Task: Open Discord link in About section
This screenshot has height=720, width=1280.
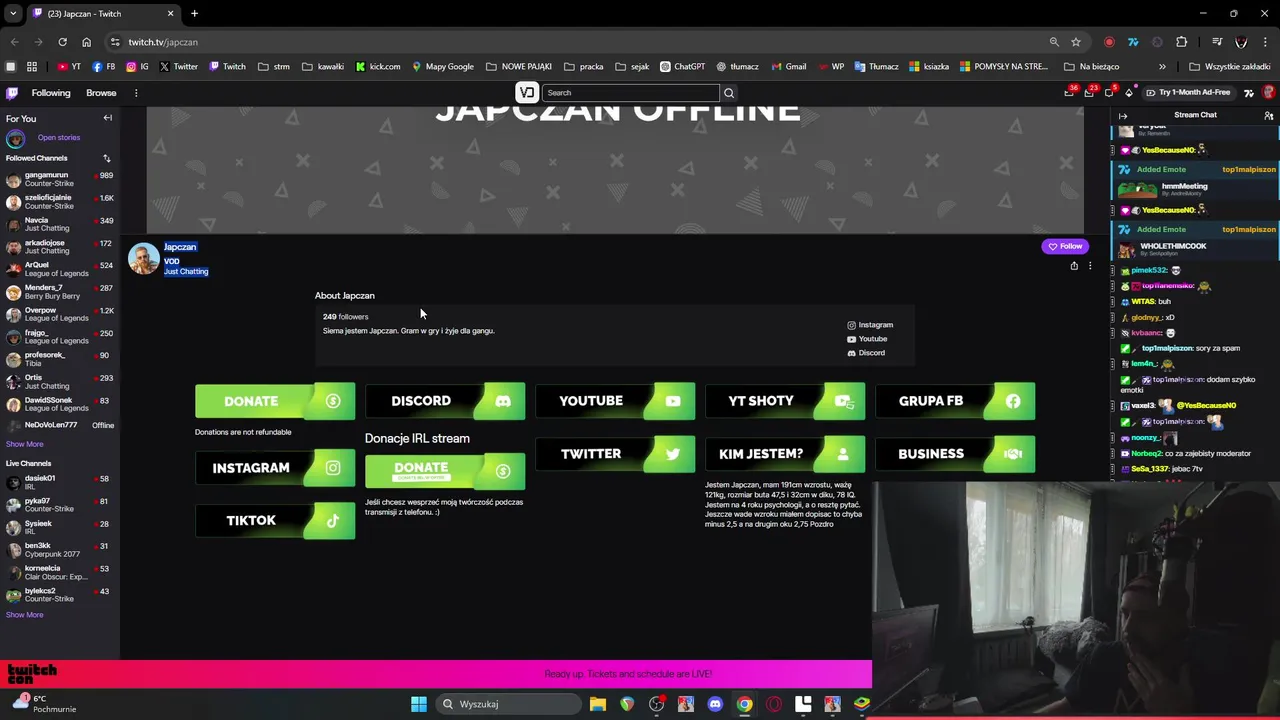Action: pos(866,353)
